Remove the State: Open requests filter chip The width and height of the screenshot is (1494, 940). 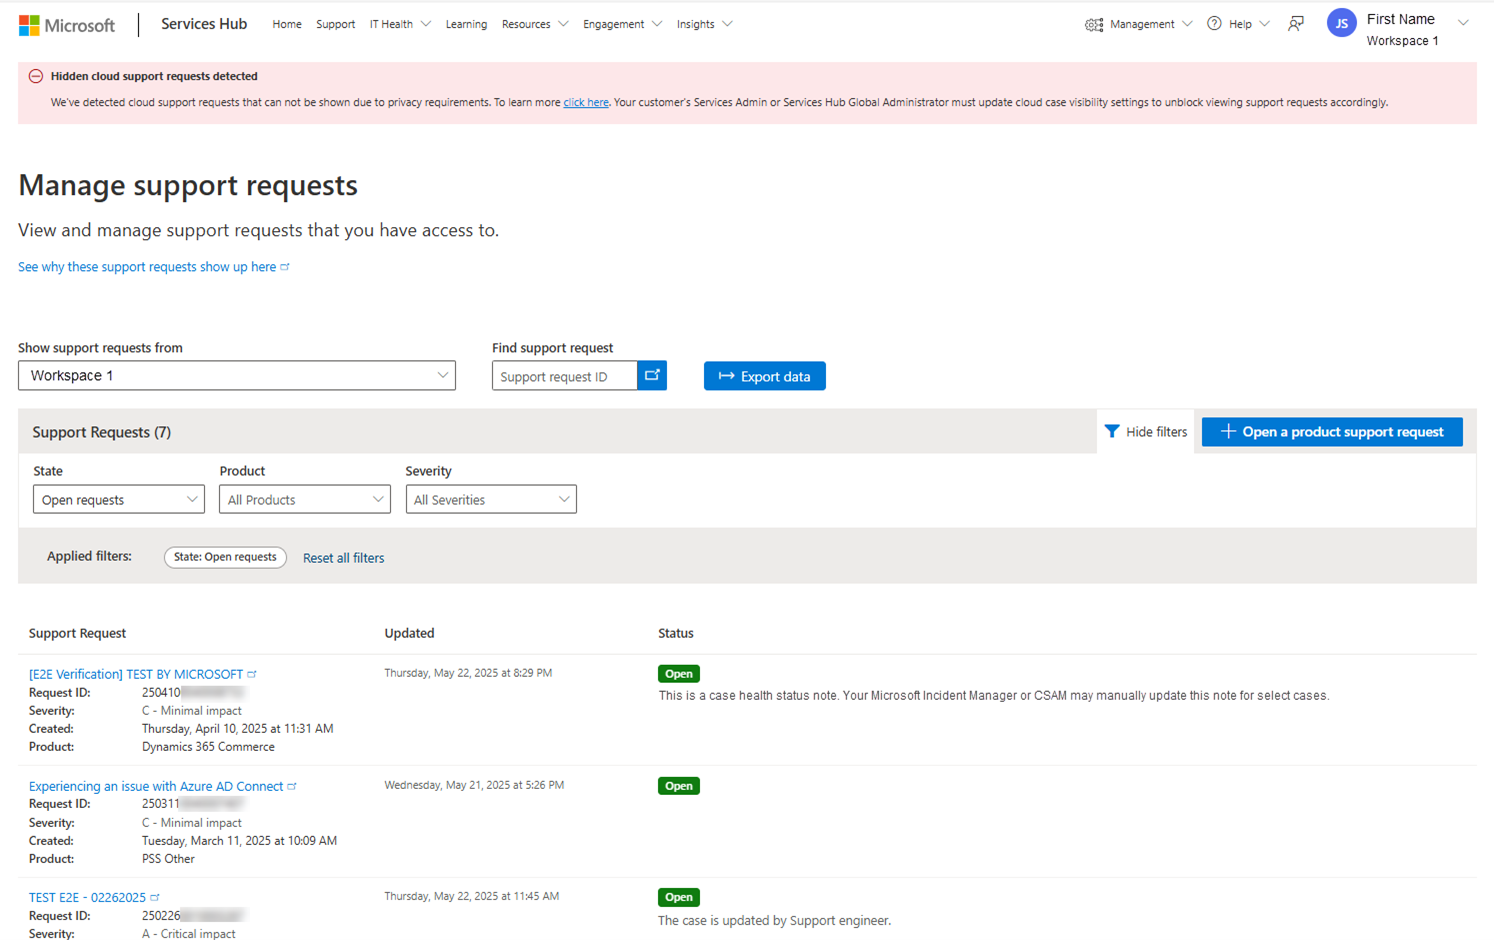pyautogui.click(x=225, y=557)
